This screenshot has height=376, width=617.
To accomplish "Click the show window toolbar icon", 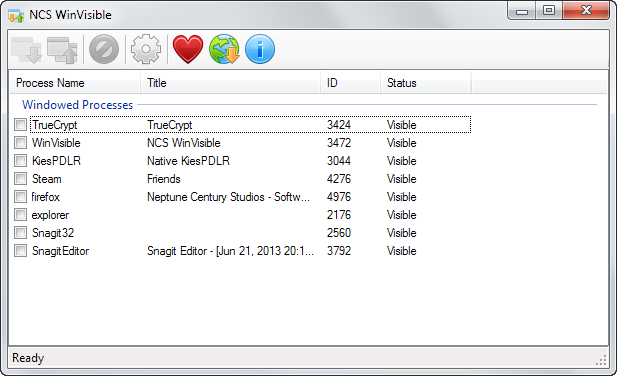I will pyautogui.click(x=62, y=50).
